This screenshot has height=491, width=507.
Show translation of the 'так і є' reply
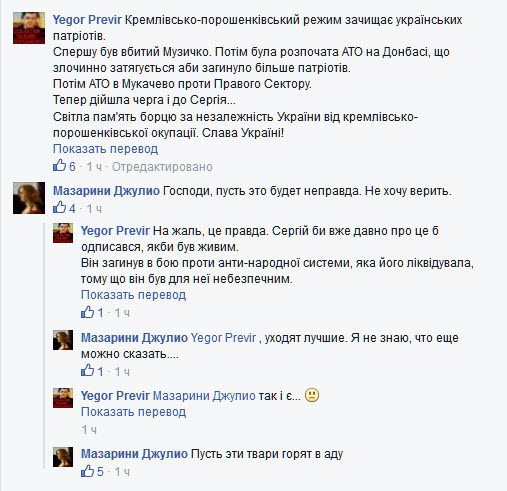pyautogui.click(x=133, y=412)
